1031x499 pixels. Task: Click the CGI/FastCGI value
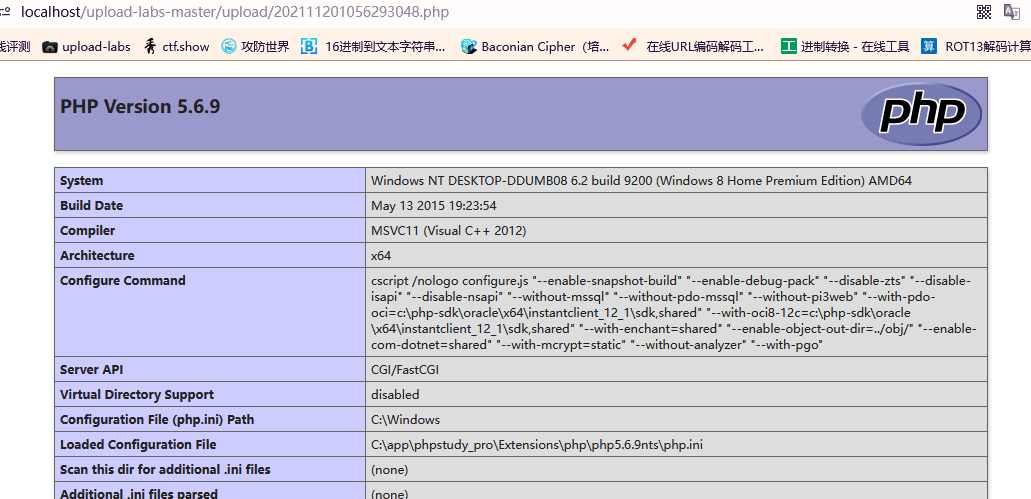point(404,369)
